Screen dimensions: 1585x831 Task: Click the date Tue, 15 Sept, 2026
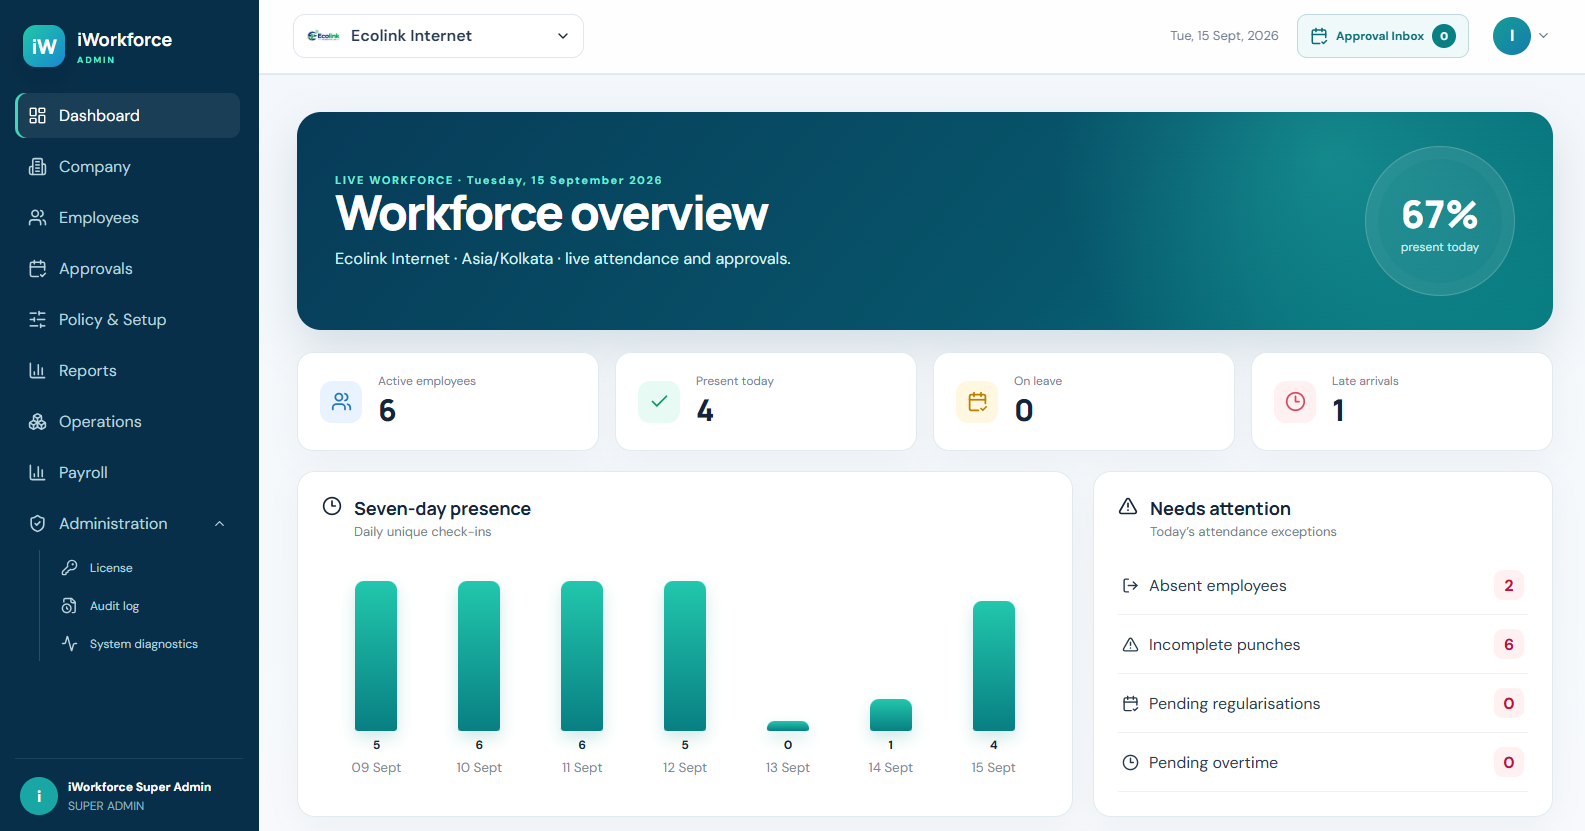pyautogui.click(x=1224, y=36)
